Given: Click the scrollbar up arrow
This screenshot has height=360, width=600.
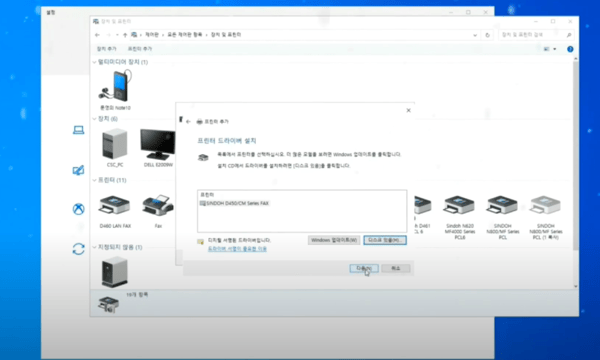Looking at the screenshot, I should coord(576,59).
